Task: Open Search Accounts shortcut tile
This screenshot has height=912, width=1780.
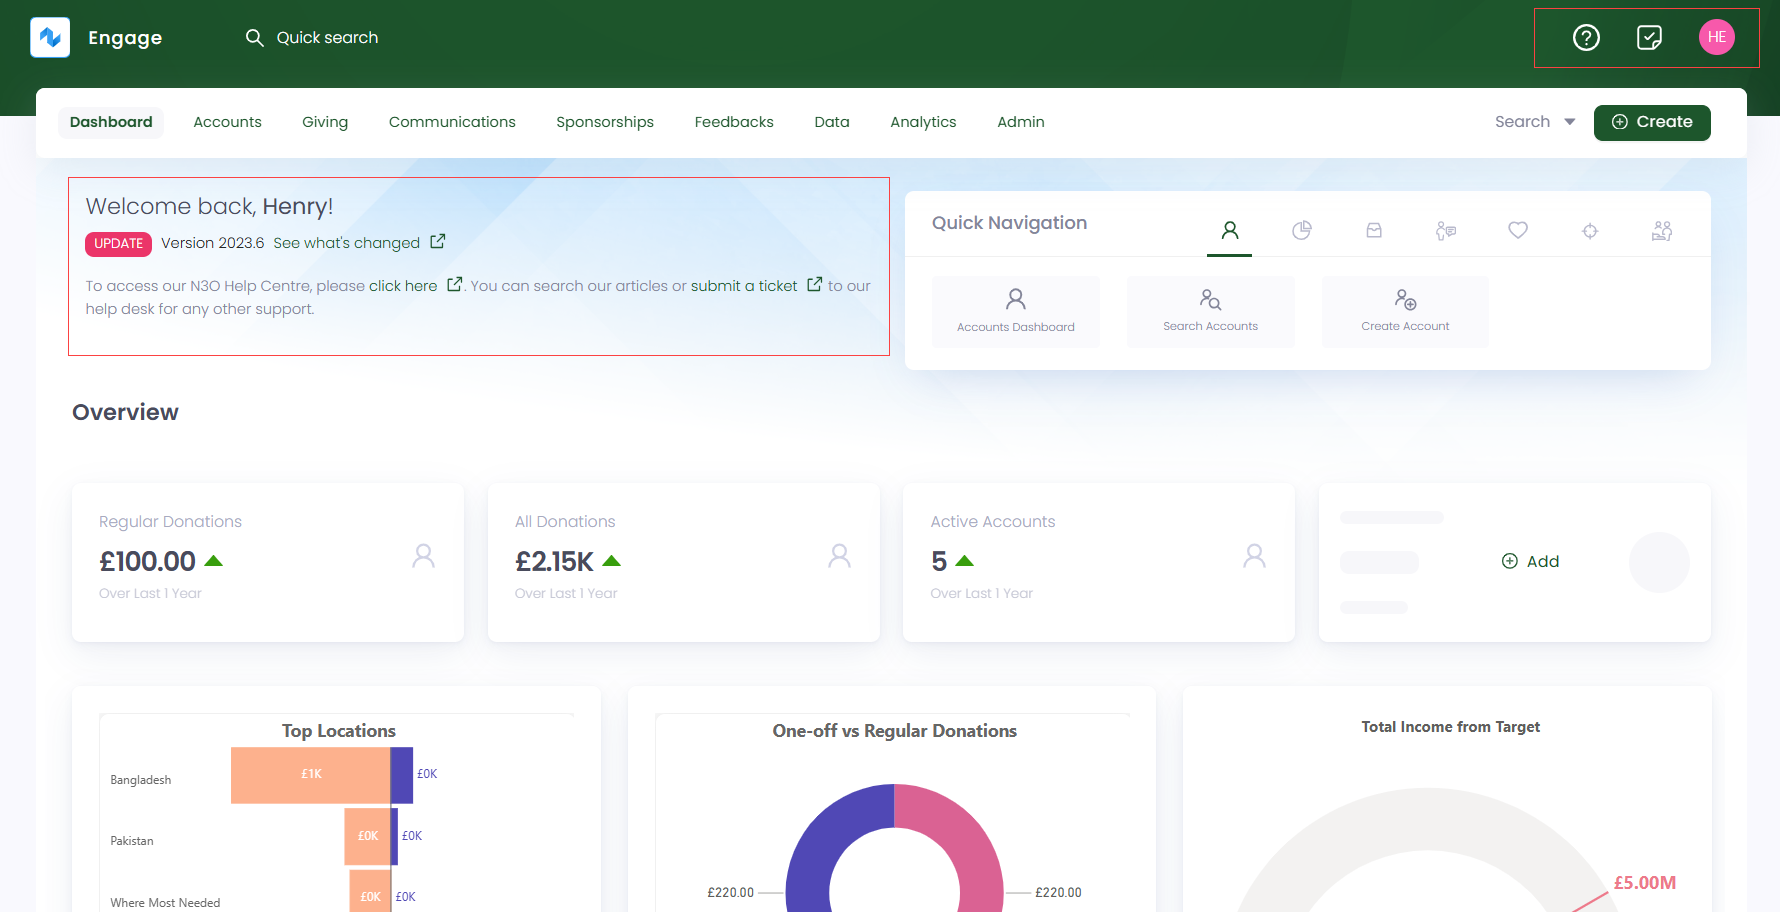Action: click(1211, 312)
